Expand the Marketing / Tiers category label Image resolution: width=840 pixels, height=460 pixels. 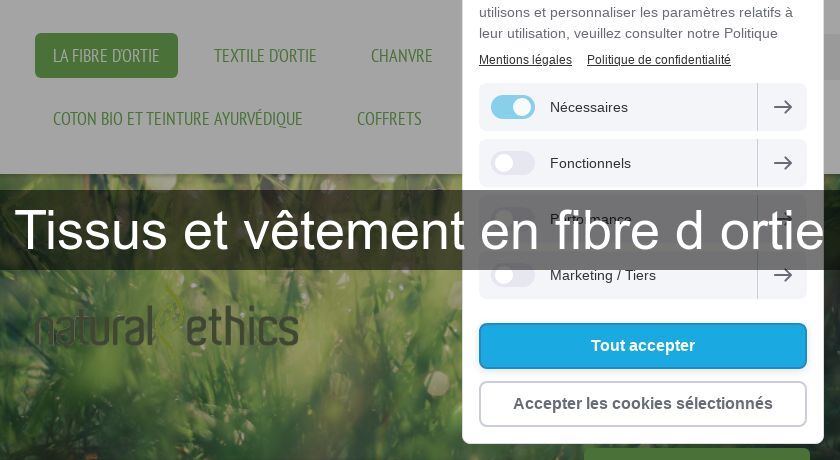click(603, 275)
